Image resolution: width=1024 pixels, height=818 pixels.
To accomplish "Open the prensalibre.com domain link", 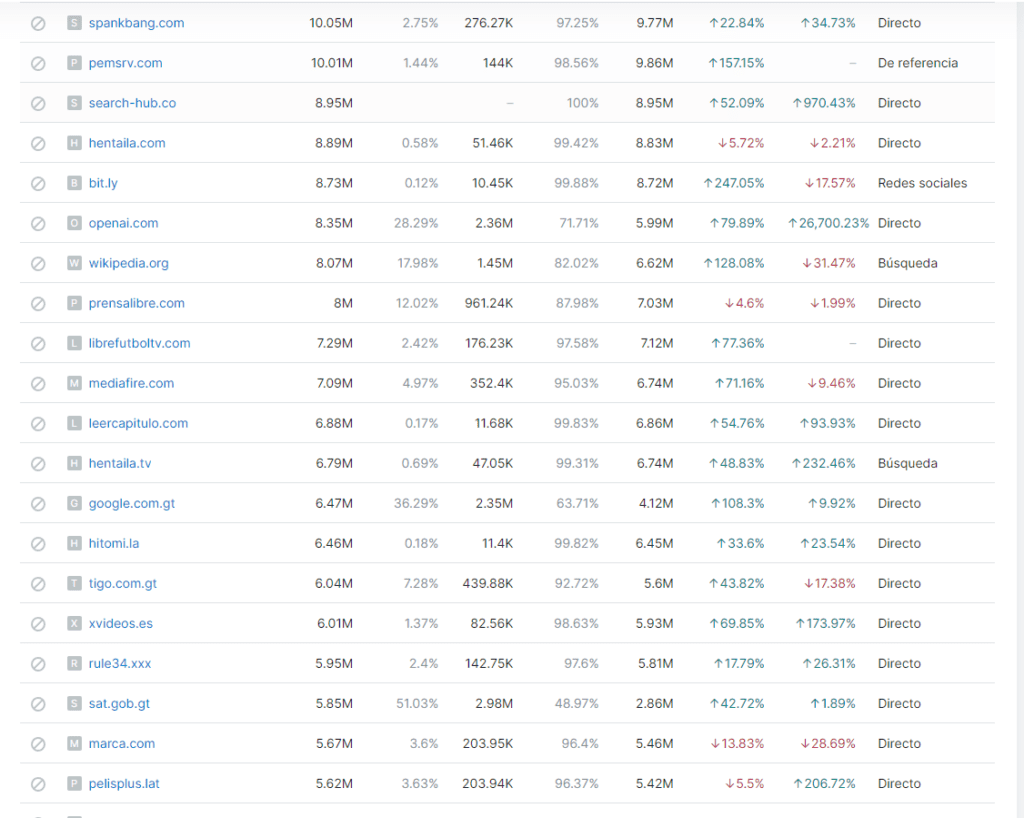I will coord(136,304).
